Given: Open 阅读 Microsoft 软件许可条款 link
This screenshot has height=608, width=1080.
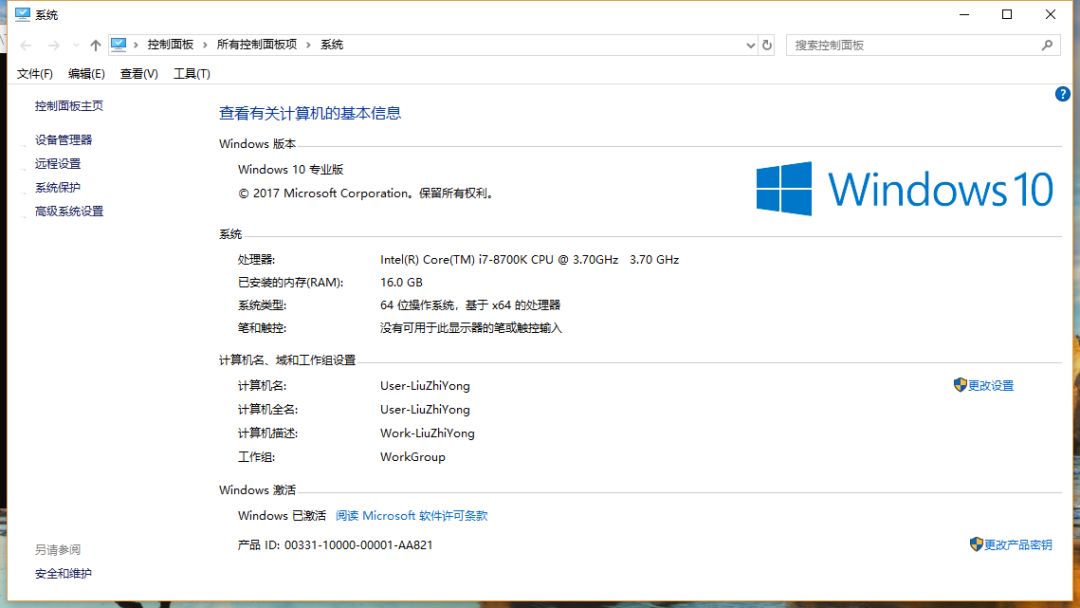Looking at the screenshot, I should (411, 516).
